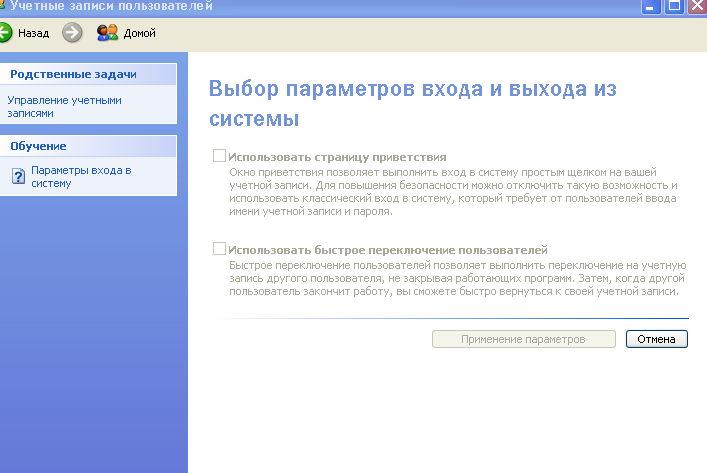Viewport: 707px width, 473px height.
Task: Open Параметры входа в систему help topic
Action: click(x=81, y=177)
